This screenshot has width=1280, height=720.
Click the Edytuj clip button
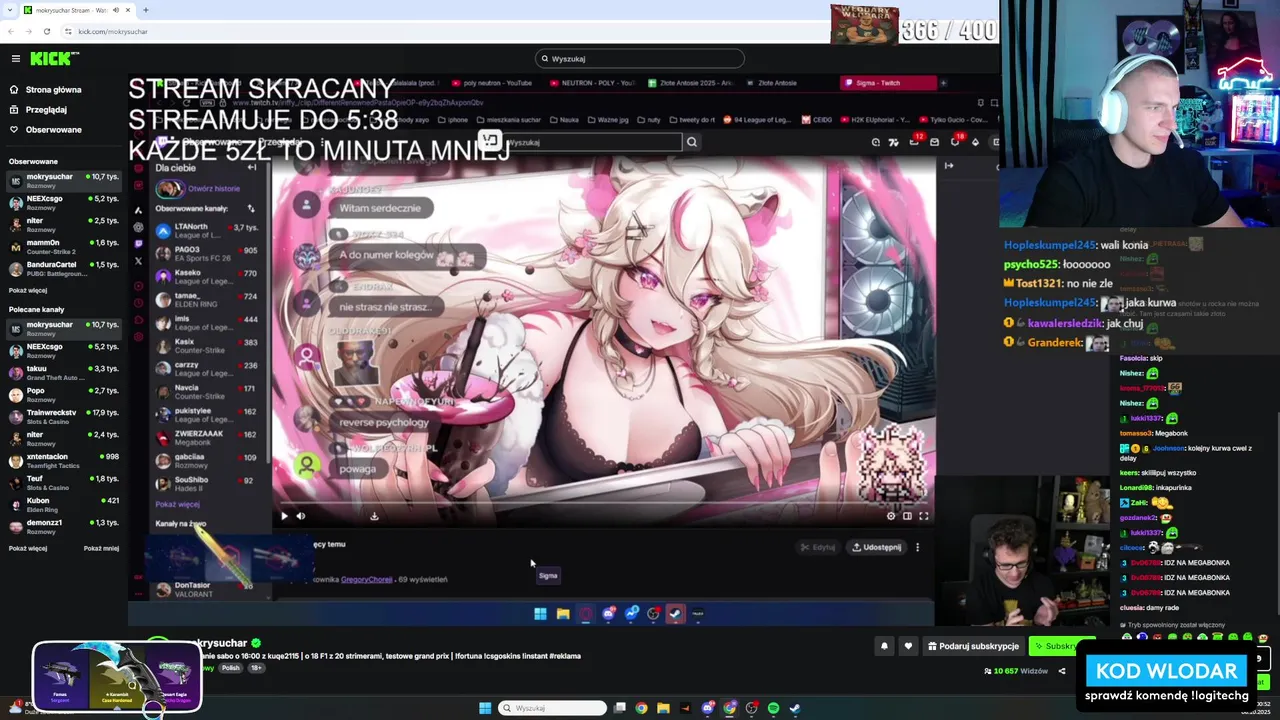[x=817, y=548]
